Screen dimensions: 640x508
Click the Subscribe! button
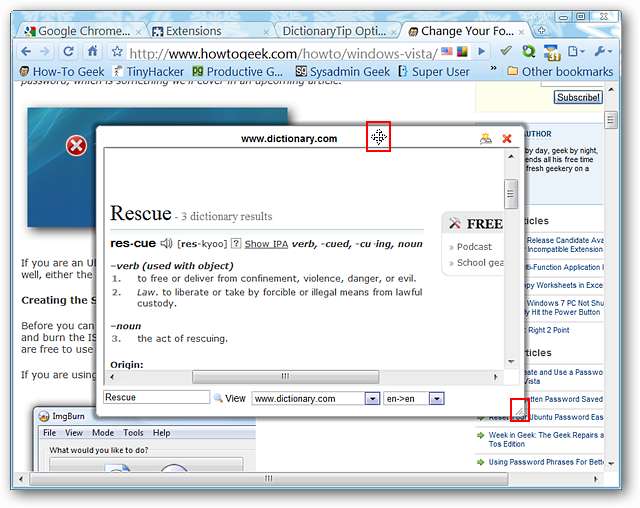[x=578, y=97]
